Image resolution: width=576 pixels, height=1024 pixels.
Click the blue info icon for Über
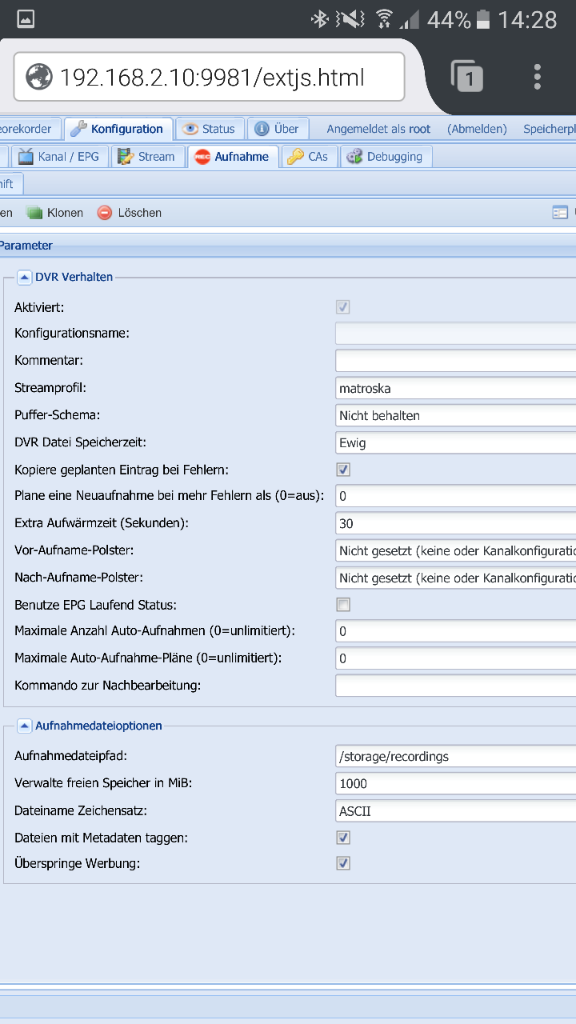262,129
